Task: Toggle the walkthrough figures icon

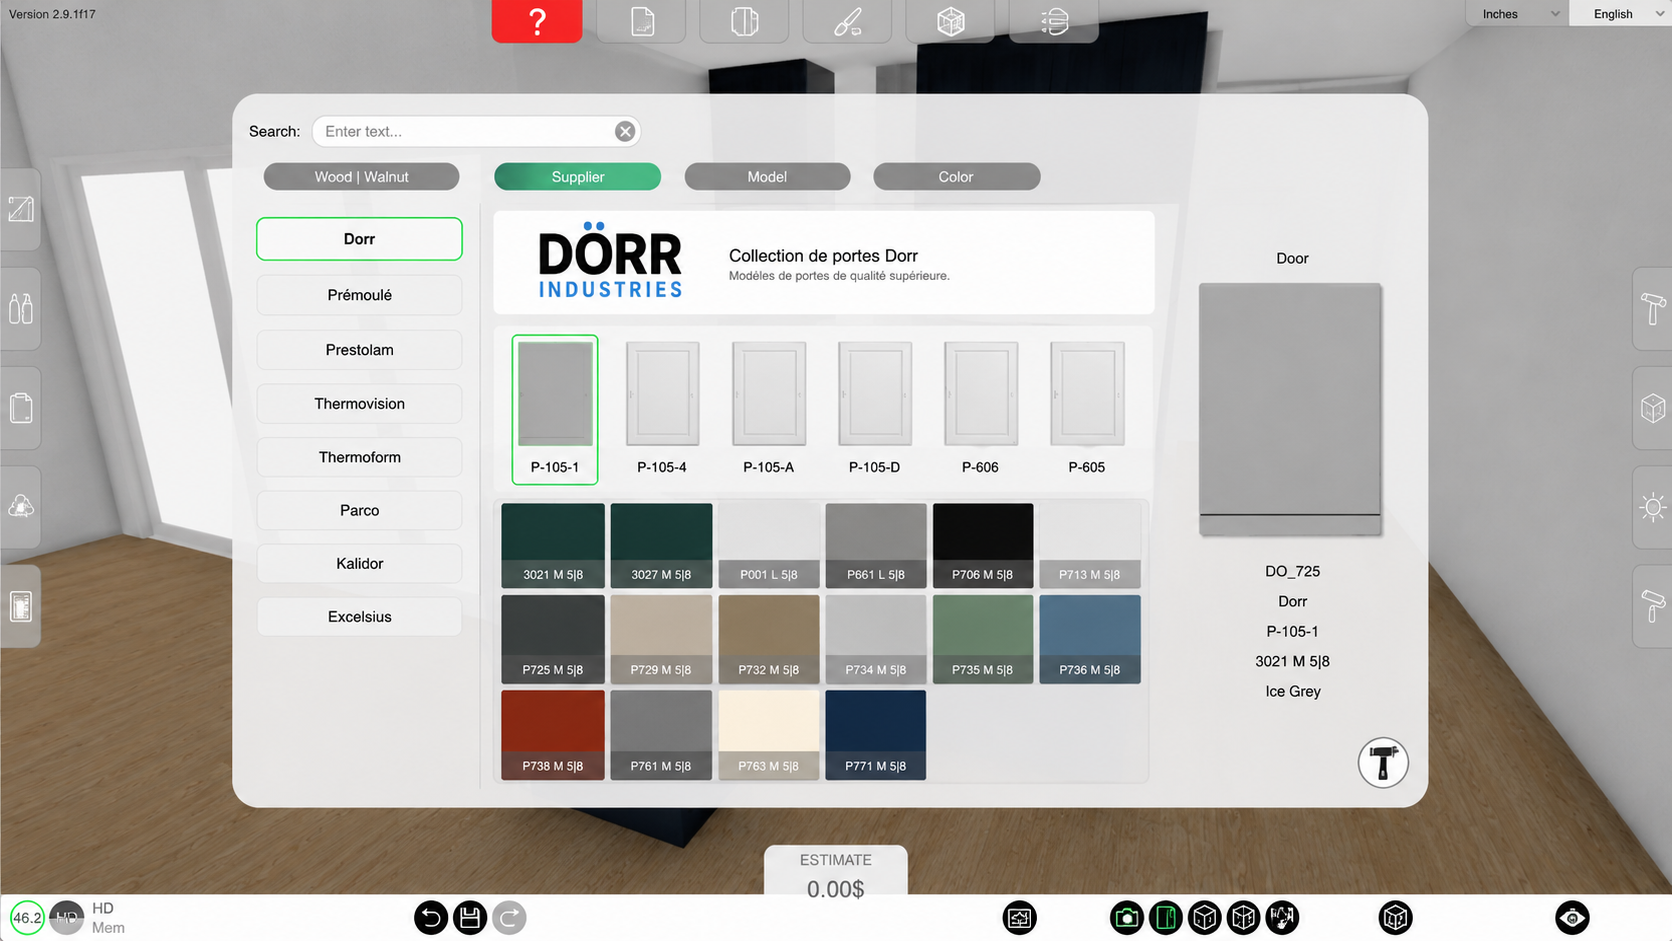Action: pos(1282,917)
